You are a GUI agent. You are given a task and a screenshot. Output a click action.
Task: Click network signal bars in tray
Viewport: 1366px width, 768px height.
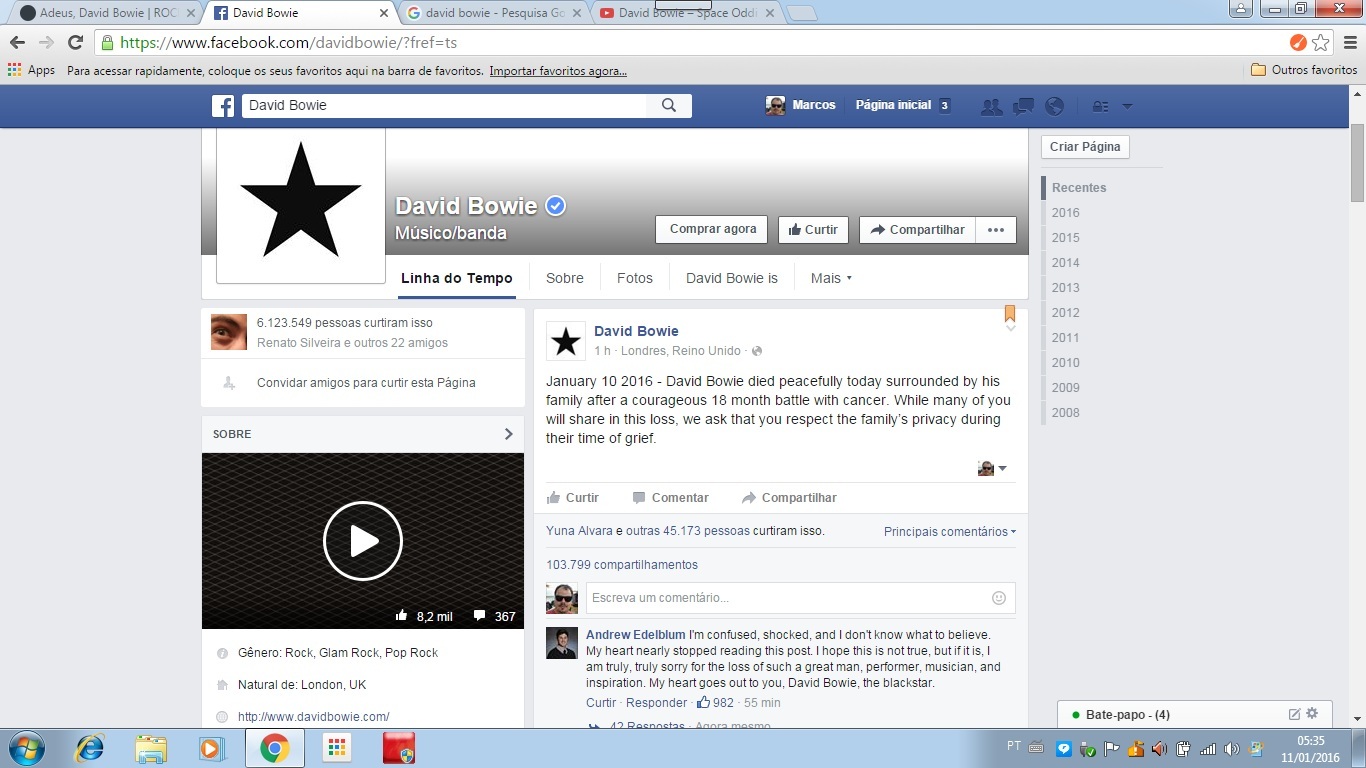(1208, 748)
